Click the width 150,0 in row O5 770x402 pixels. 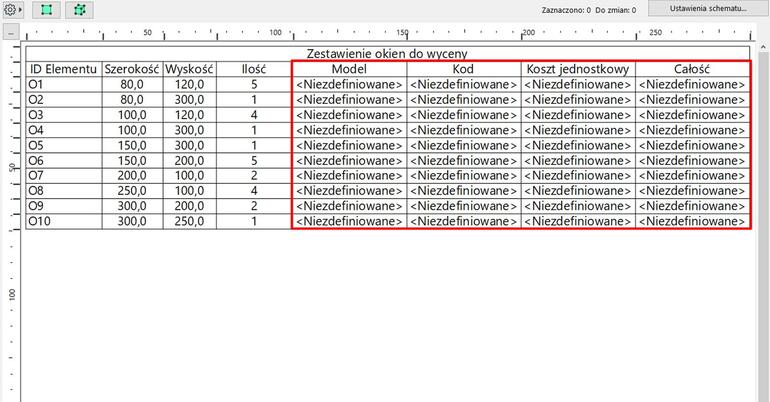pos(132,145)
